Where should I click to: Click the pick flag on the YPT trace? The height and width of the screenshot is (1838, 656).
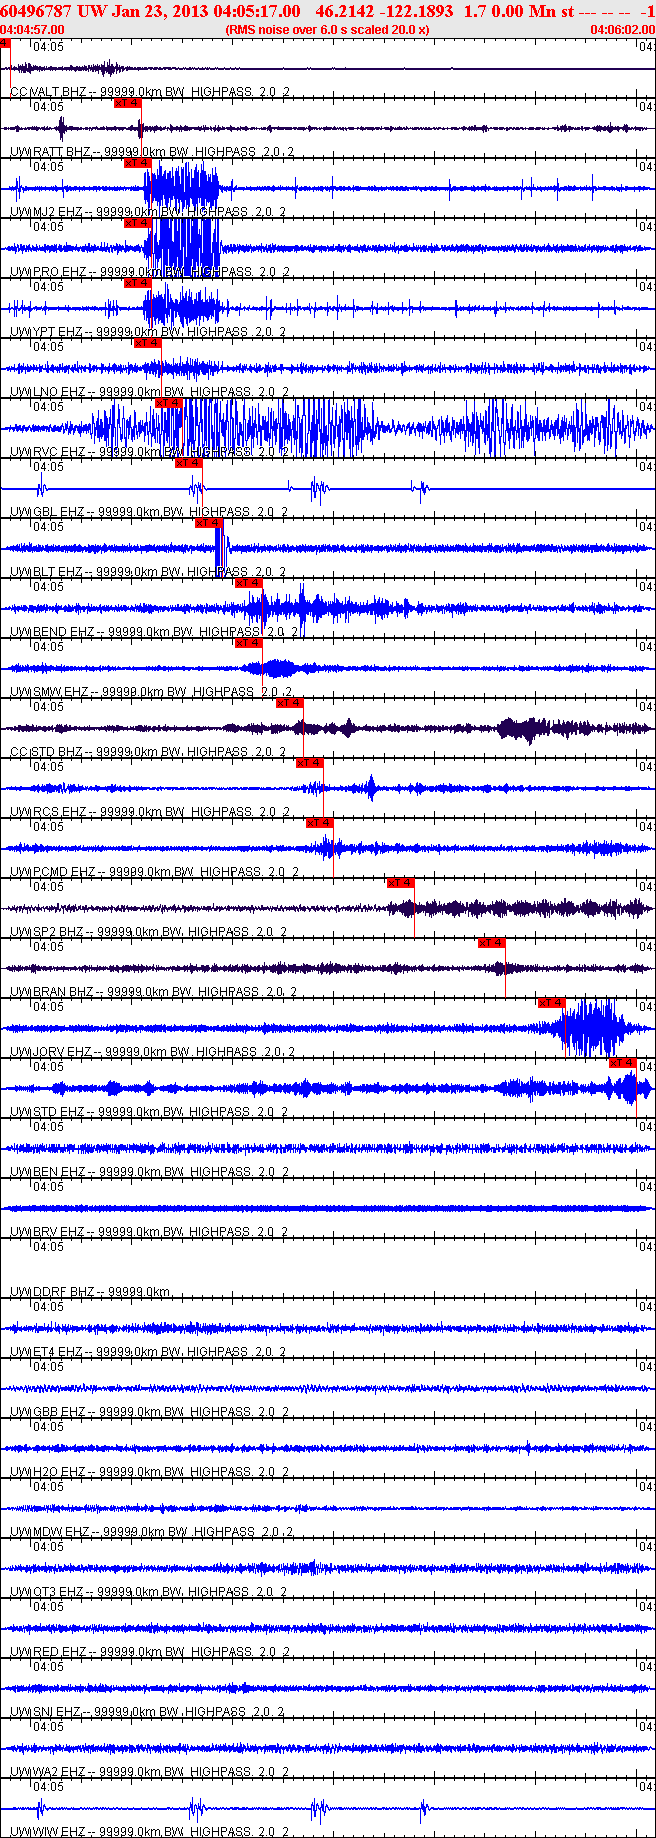click(138, 283)
